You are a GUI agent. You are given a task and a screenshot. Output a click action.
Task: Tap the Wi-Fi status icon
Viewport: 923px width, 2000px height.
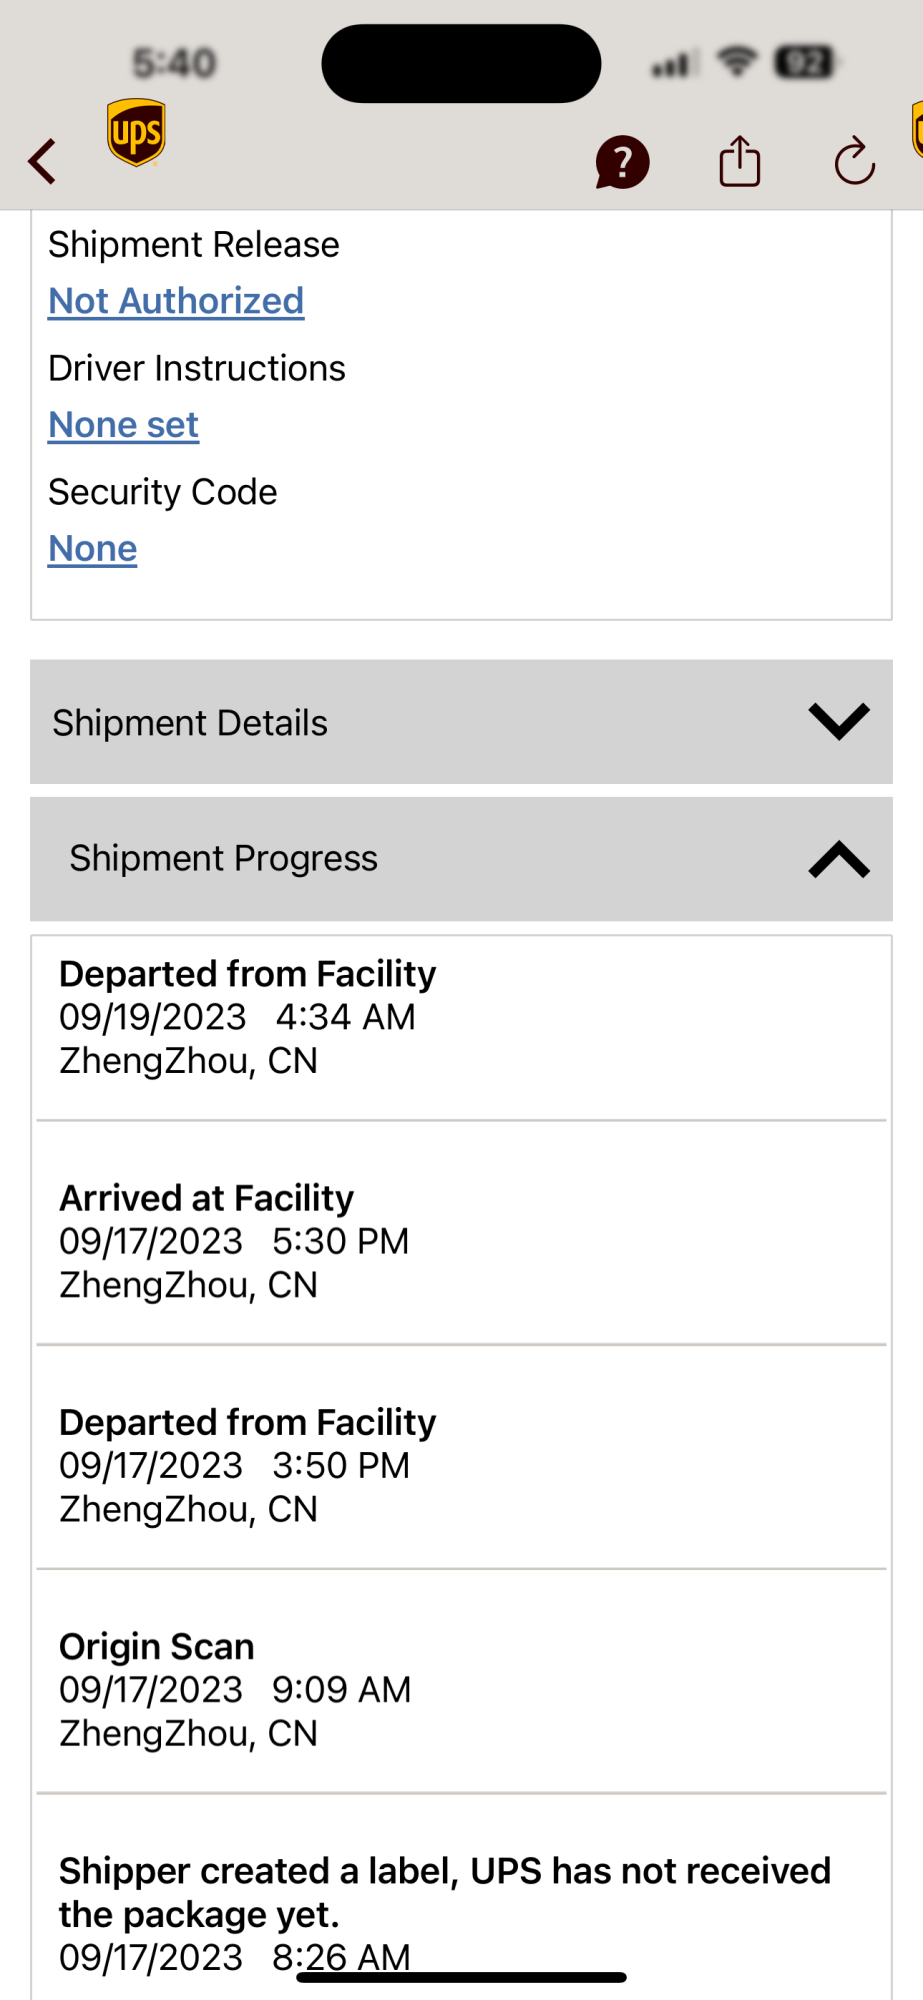click(738, 62)
